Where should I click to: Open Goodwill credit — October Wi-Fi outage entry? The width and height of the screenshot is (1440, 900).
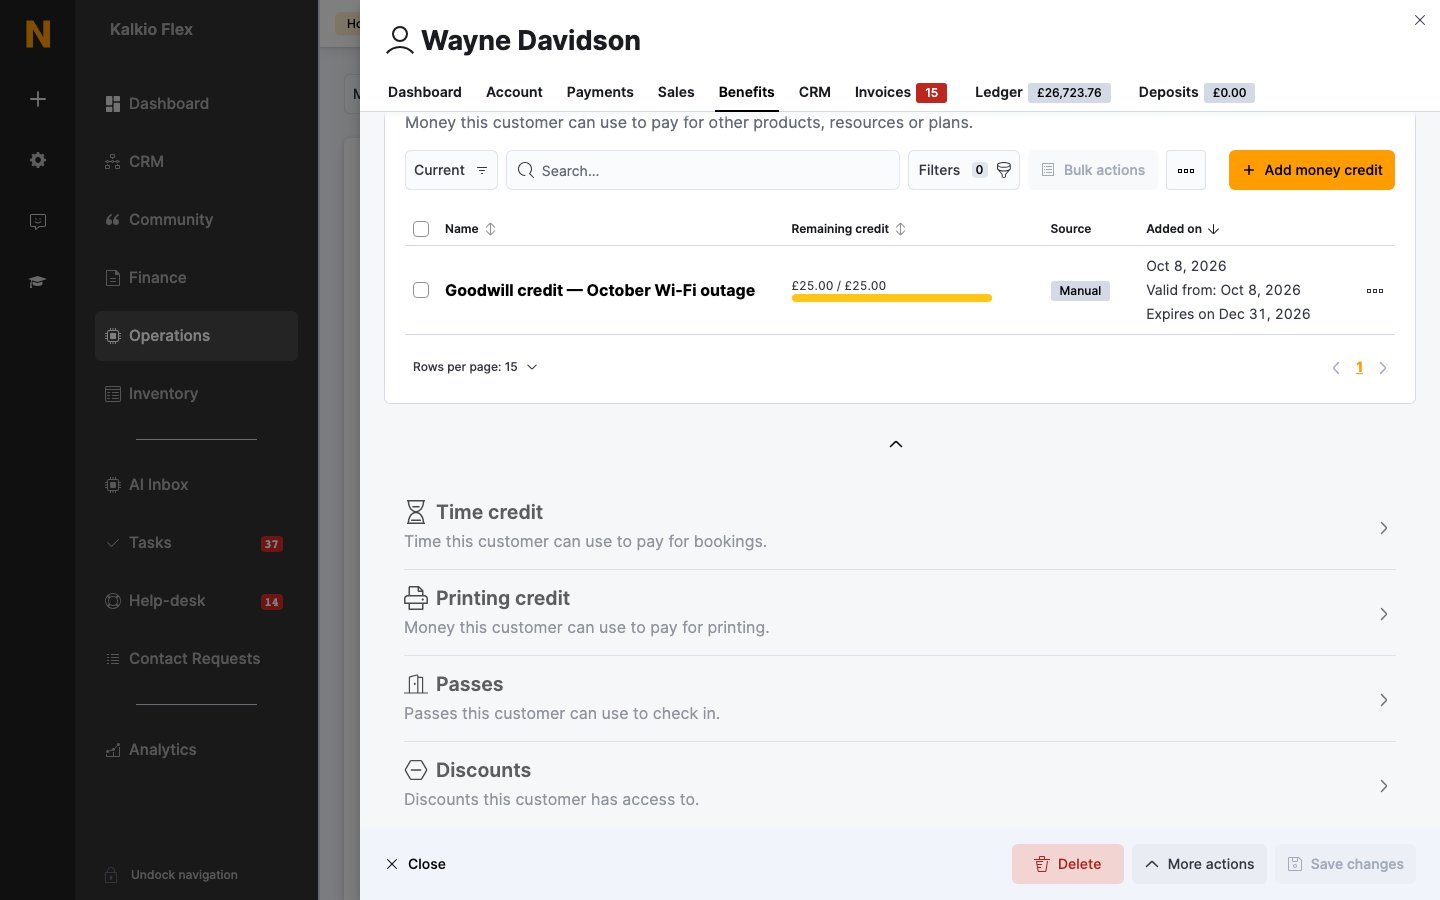pos(600,290)
